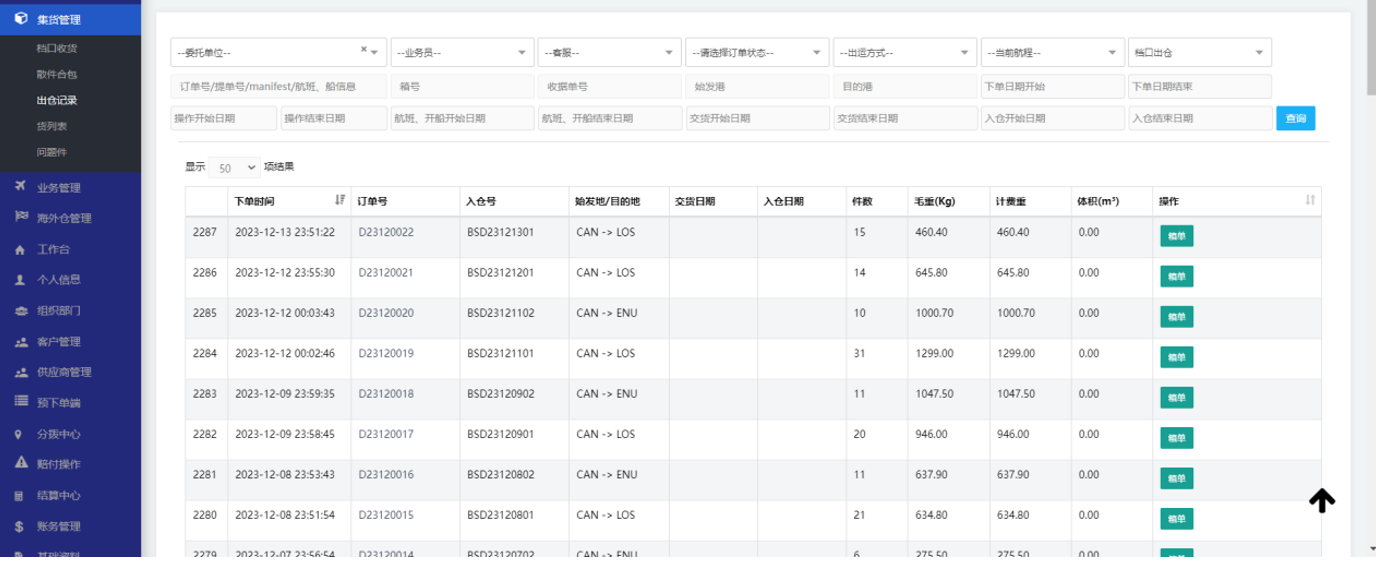Focus the 操作结束日期 date field

334,118
